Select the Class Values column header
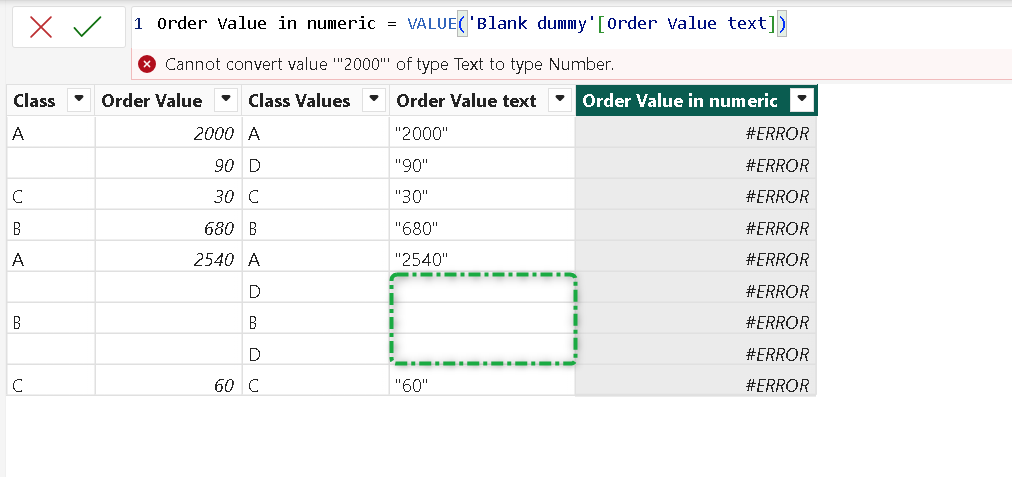Image resolution: width=1012 pixels, height=477 pixels. tap(299, 100)
